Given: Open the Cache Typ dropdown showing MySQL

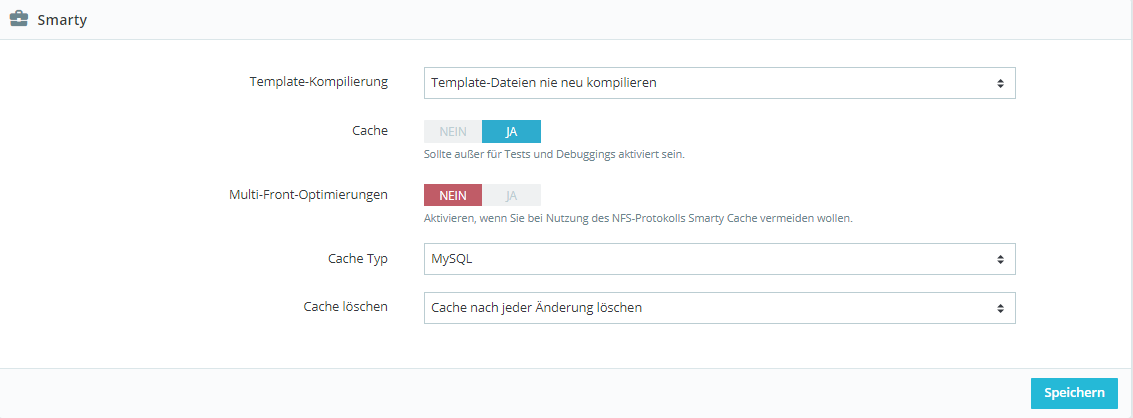Looking at the screenshot, I should pos(719,259).
